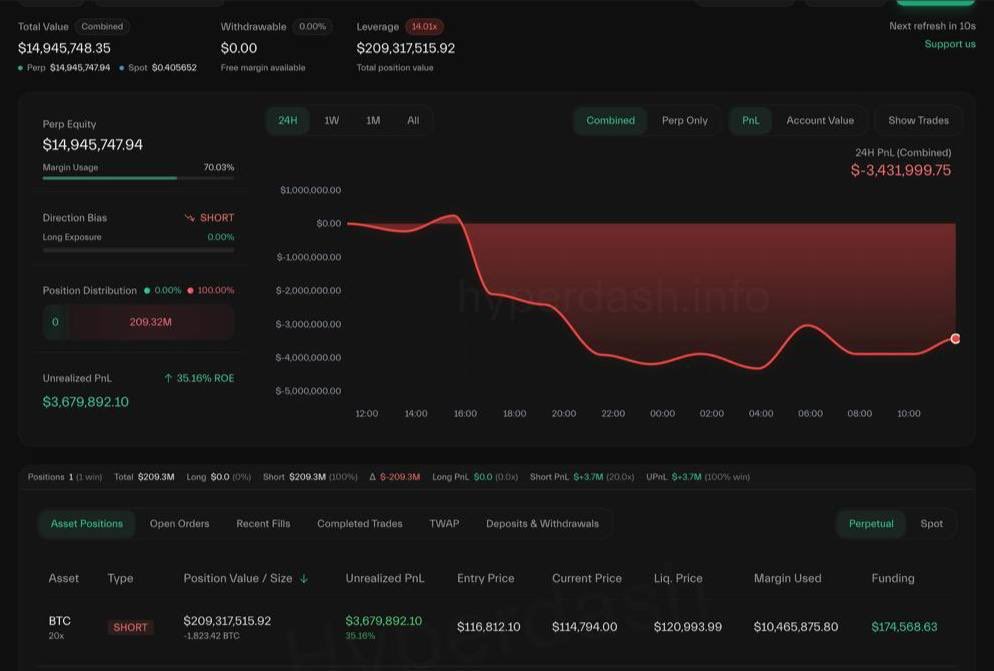Click the 14.01x leverage badge
994x671 pixels.
pyautogui.click(x=424, y=26)
